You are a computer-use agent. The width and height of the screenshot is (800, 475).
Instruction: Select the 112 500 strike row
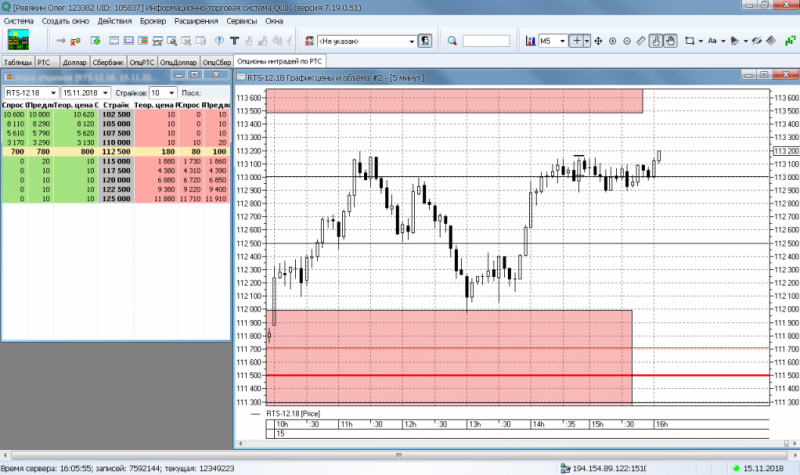click(116, 152)
